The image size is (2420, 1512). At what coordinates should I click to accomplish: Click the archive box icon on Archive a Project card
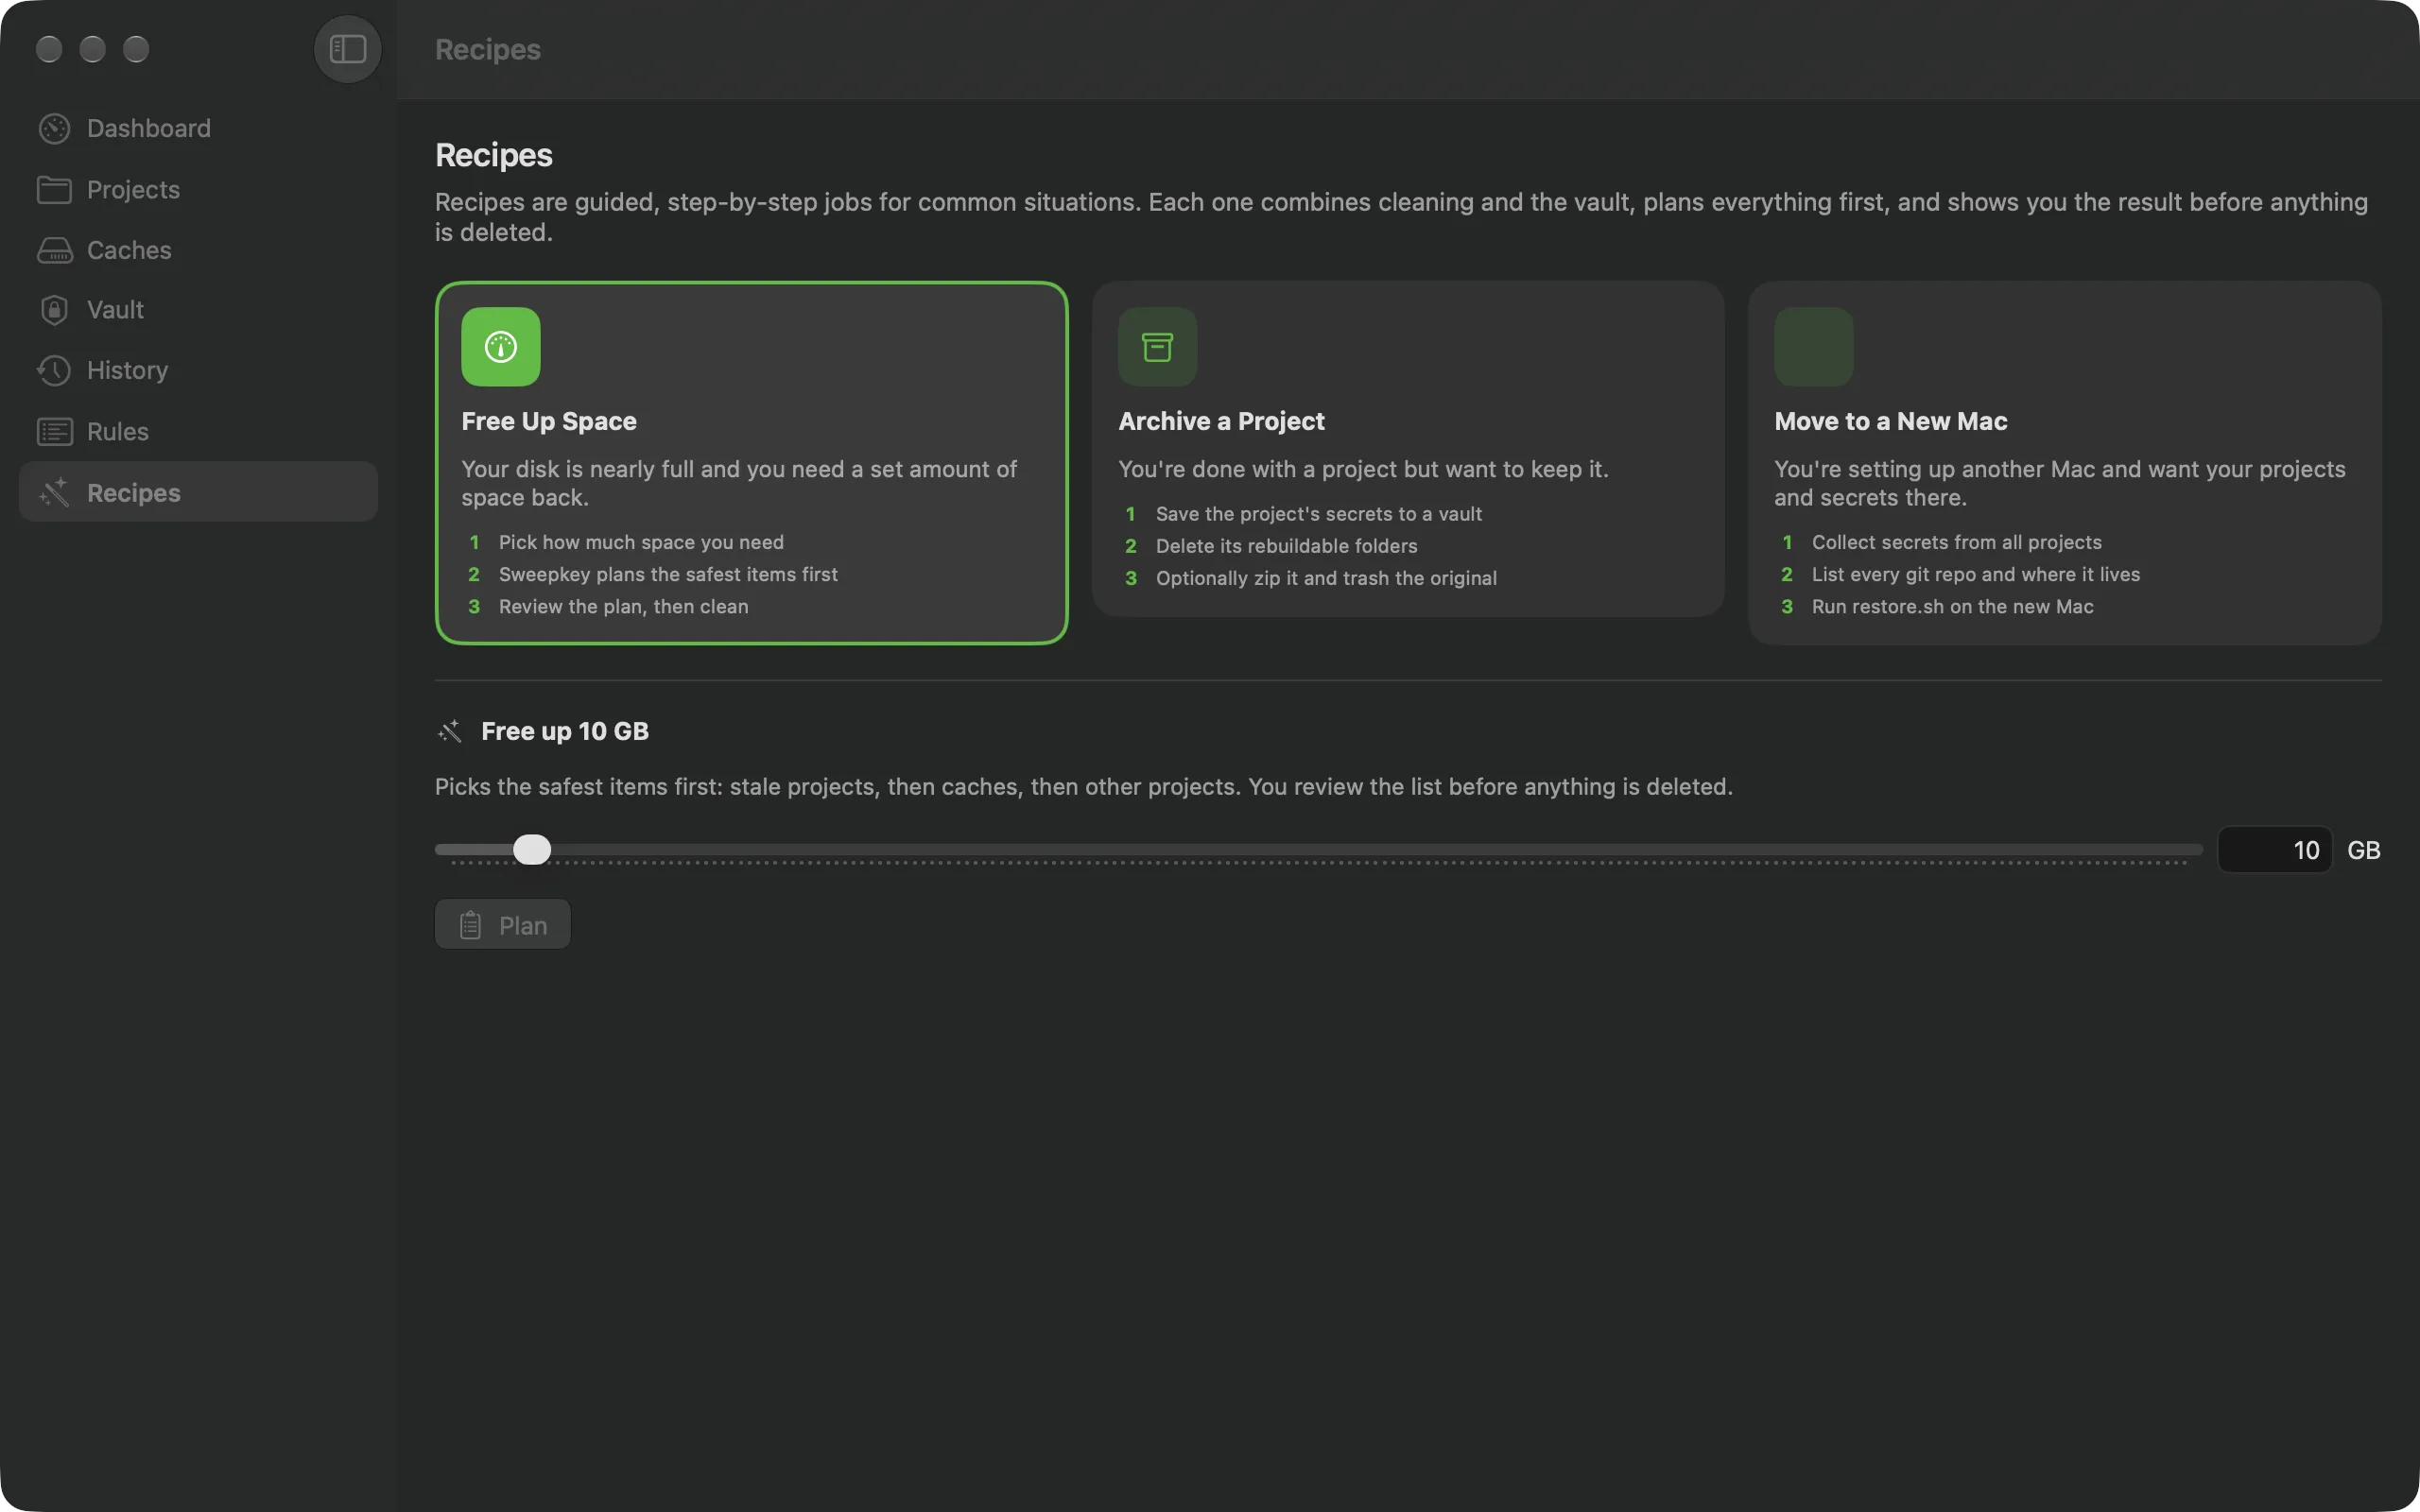pyautogui.click(x=1157, y=346)
